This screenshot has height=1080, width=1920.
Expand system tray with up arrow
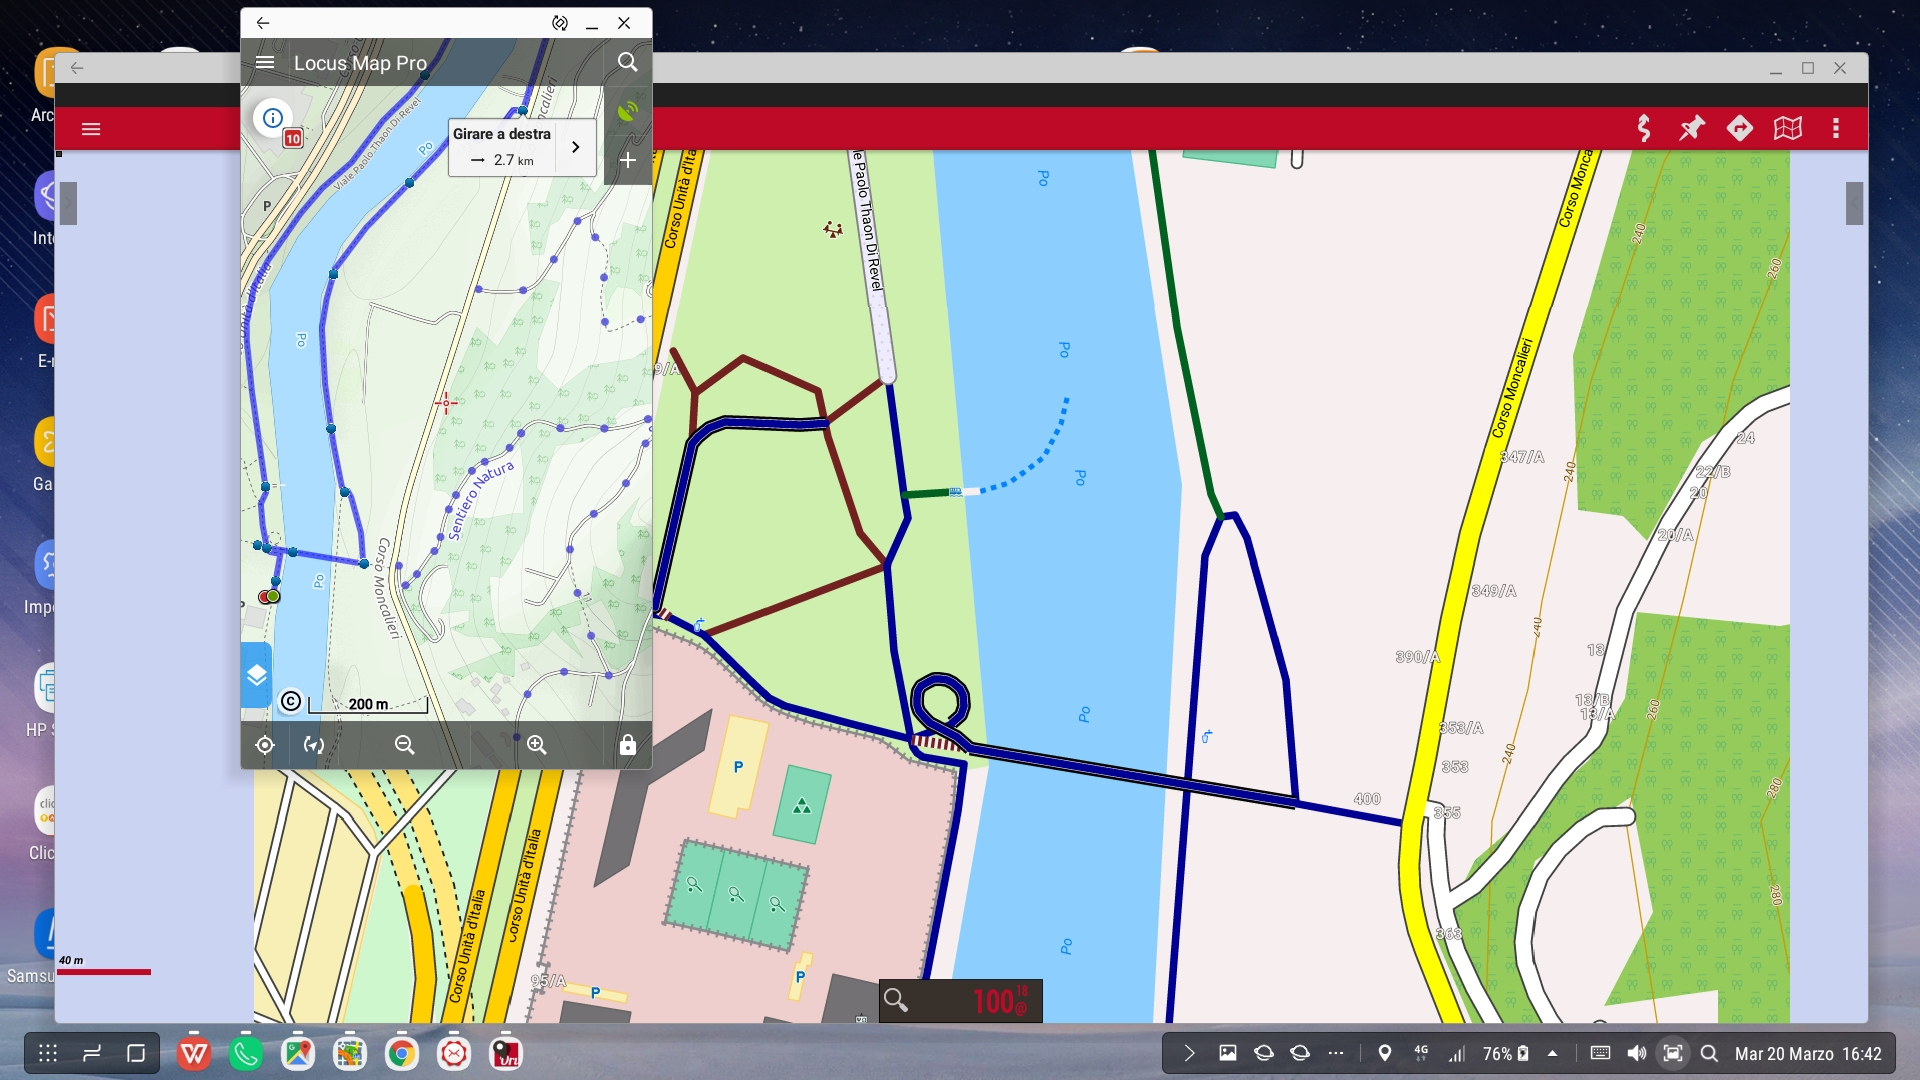(1552, 1053)
